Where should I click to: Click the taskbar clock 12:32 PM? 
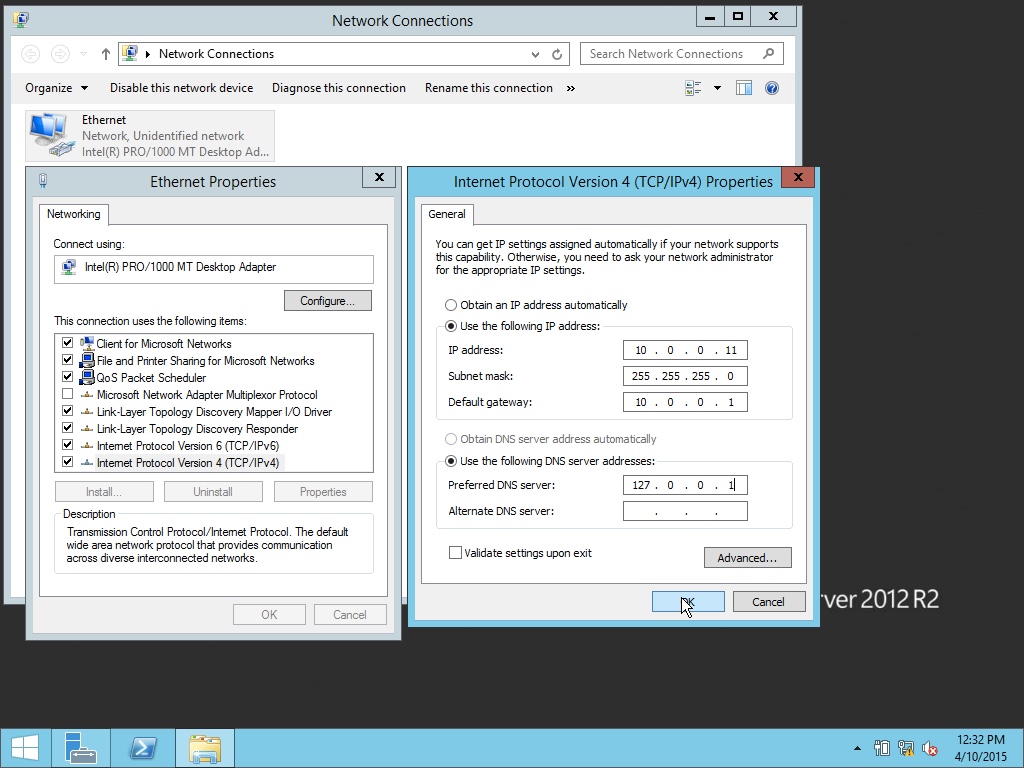(980, 740)
